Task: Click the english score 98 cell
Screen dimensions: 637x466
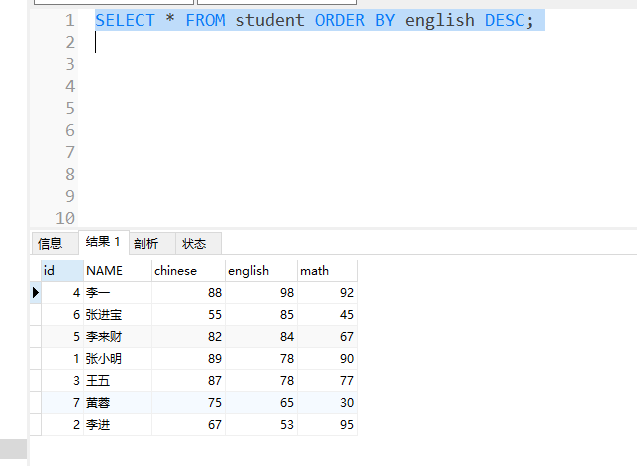Action: [x=261, y=293]
